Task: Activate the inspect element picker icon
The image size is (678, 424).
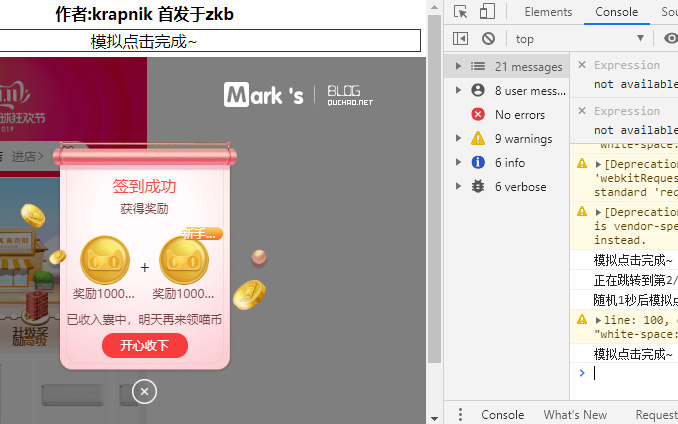Action: (460, 12)
